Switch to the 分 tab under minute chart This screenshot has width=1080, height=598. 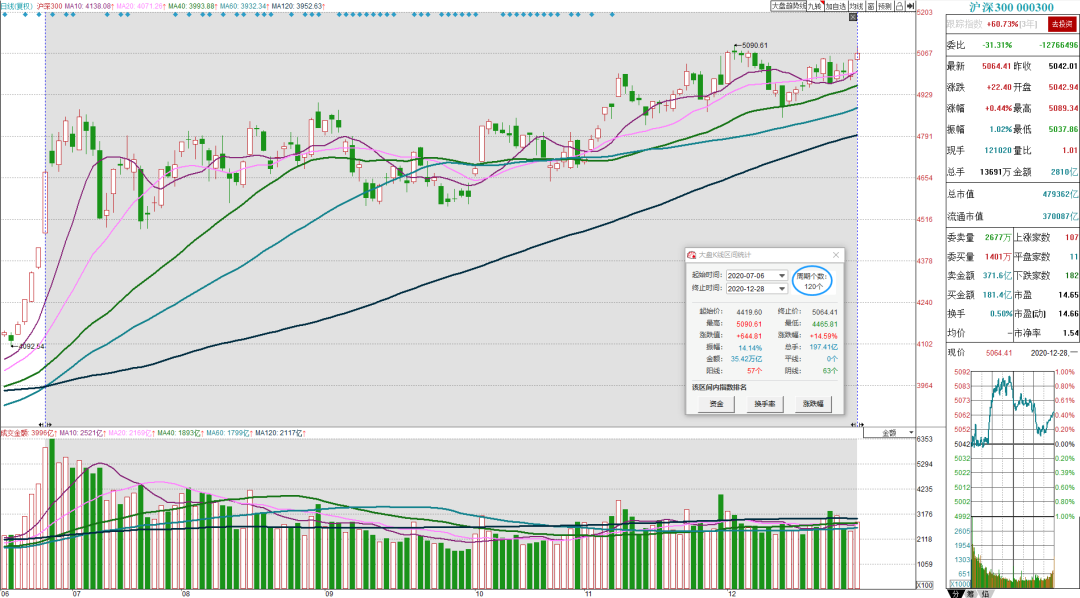click(x=955, y=593)
